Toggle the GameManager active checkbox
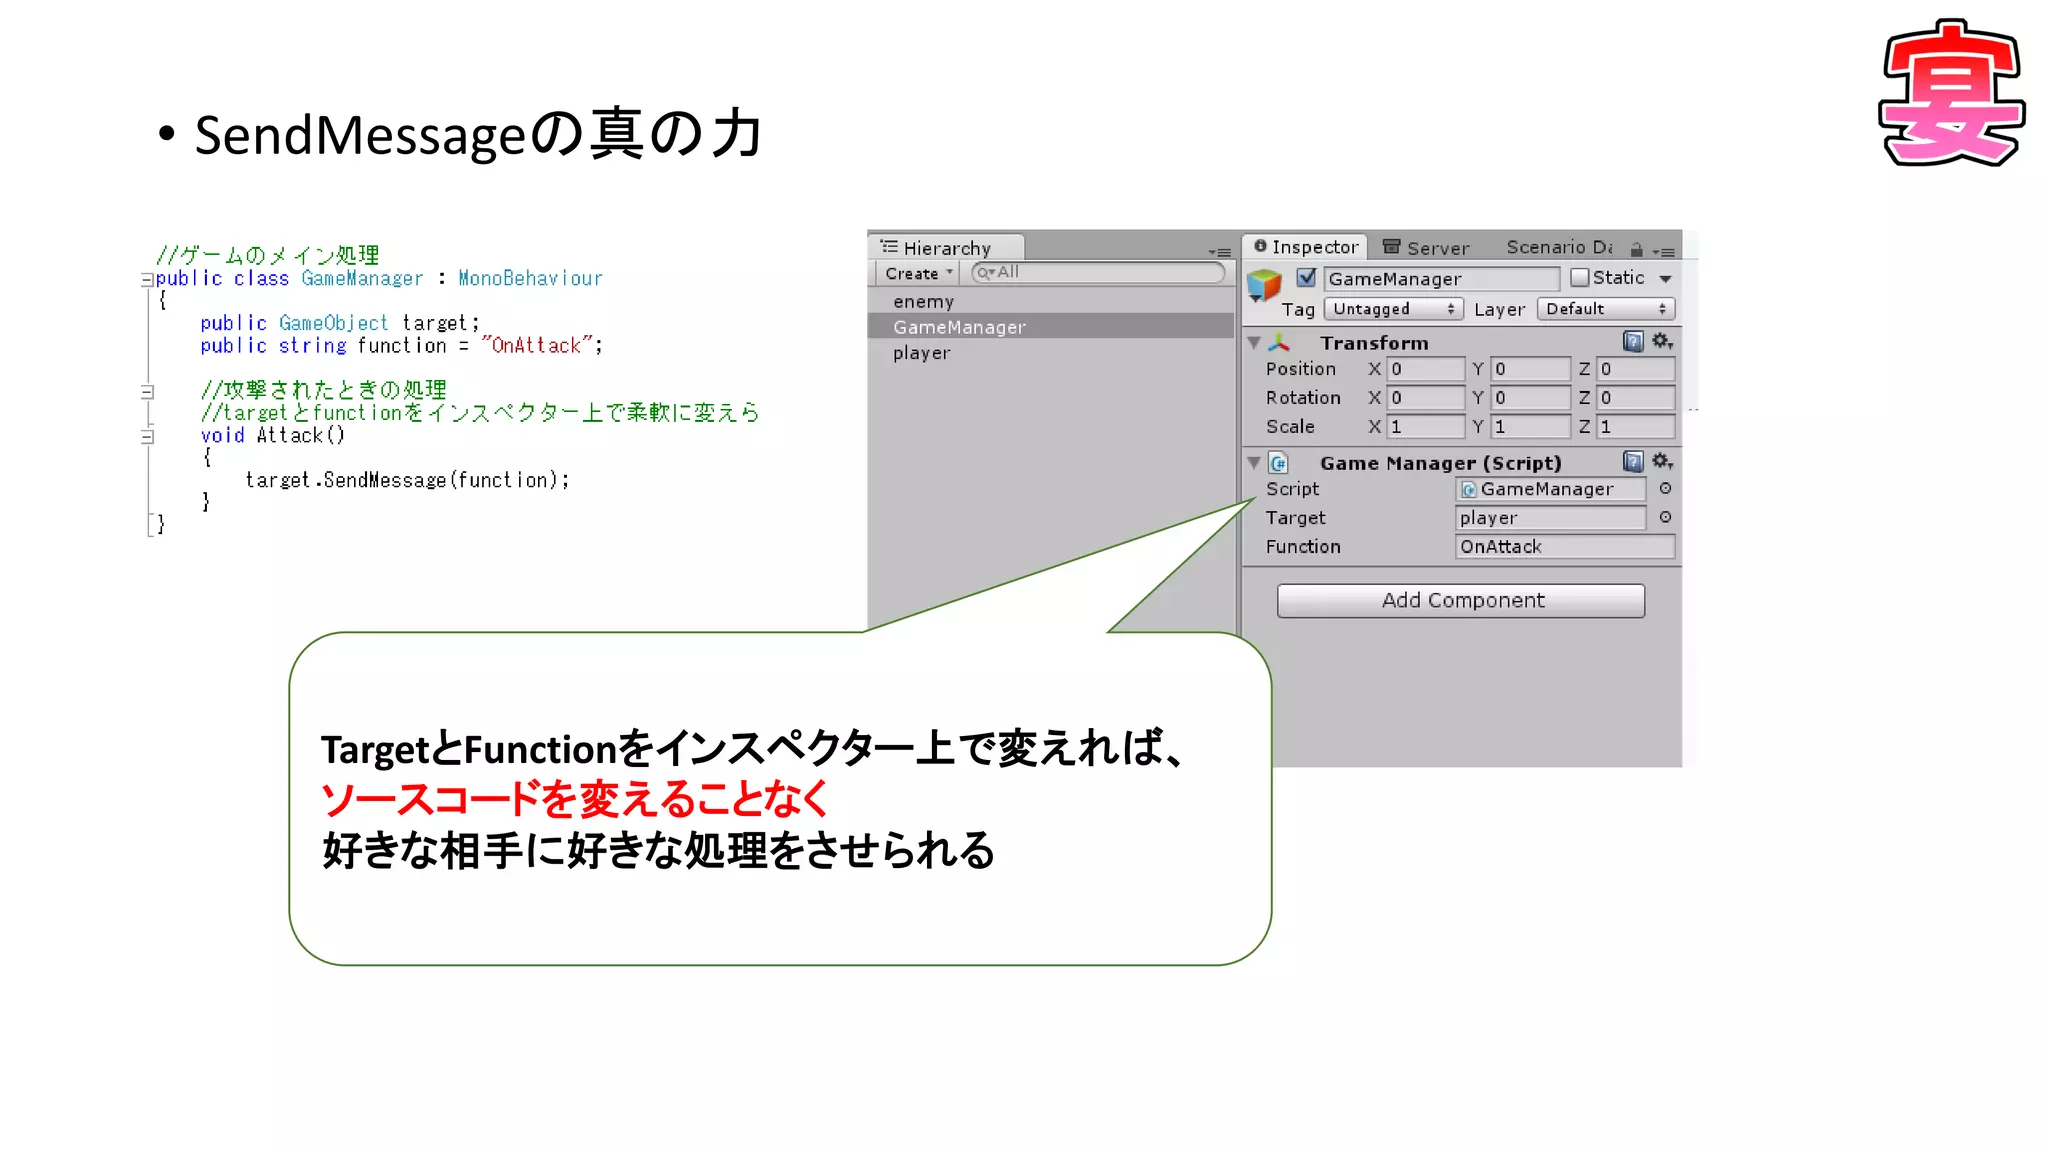The height and width of the screenshot is (1152, 2048). [x=1306, y=278]
